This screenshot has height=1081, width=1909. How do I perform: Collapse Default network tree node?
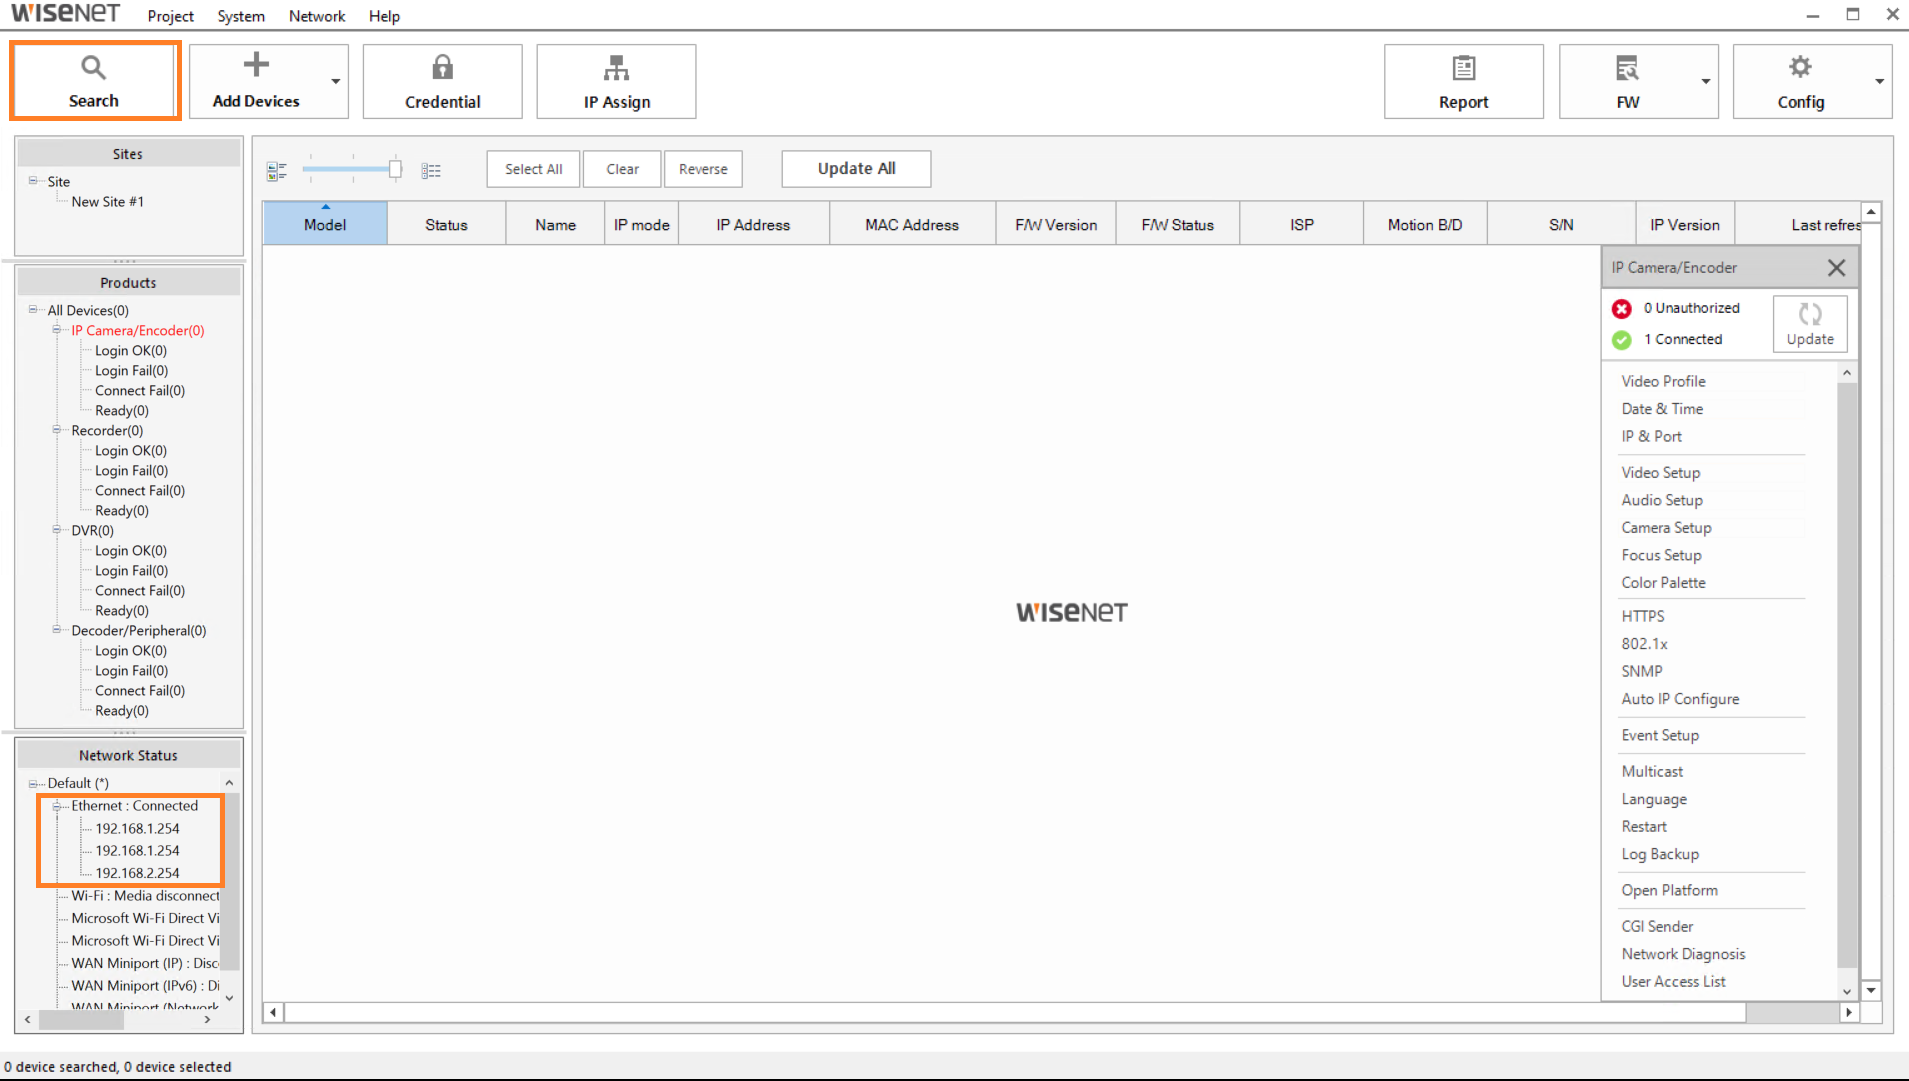(33, 784)
